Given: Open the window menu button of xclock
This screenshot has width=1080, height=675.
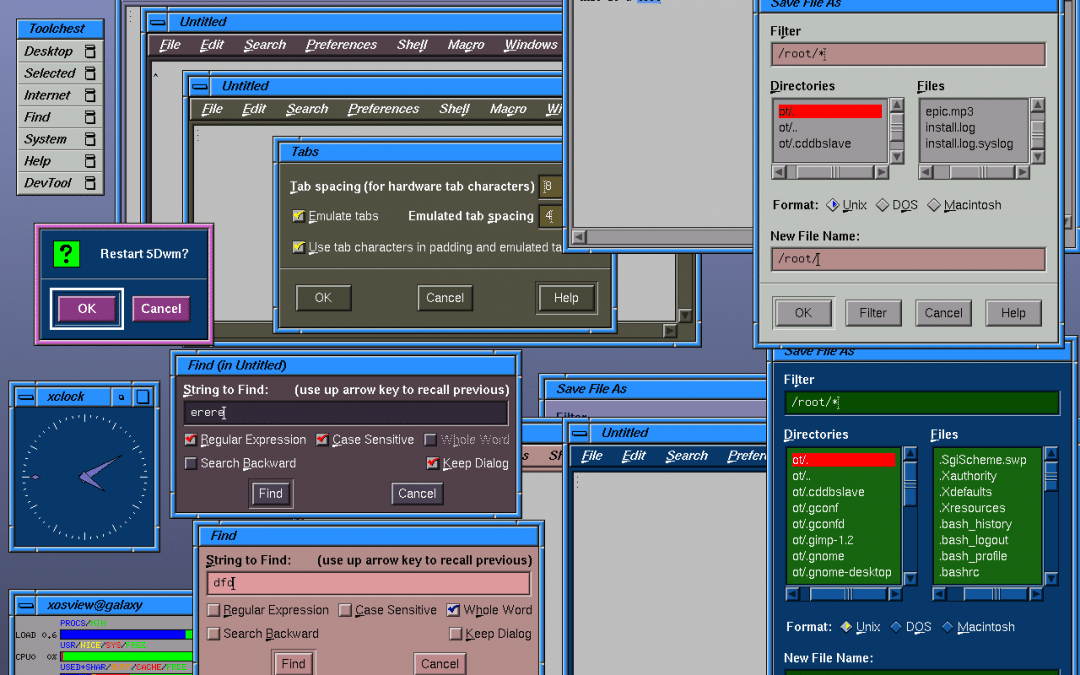Looking at the screenshot, I should coord(25,397).
